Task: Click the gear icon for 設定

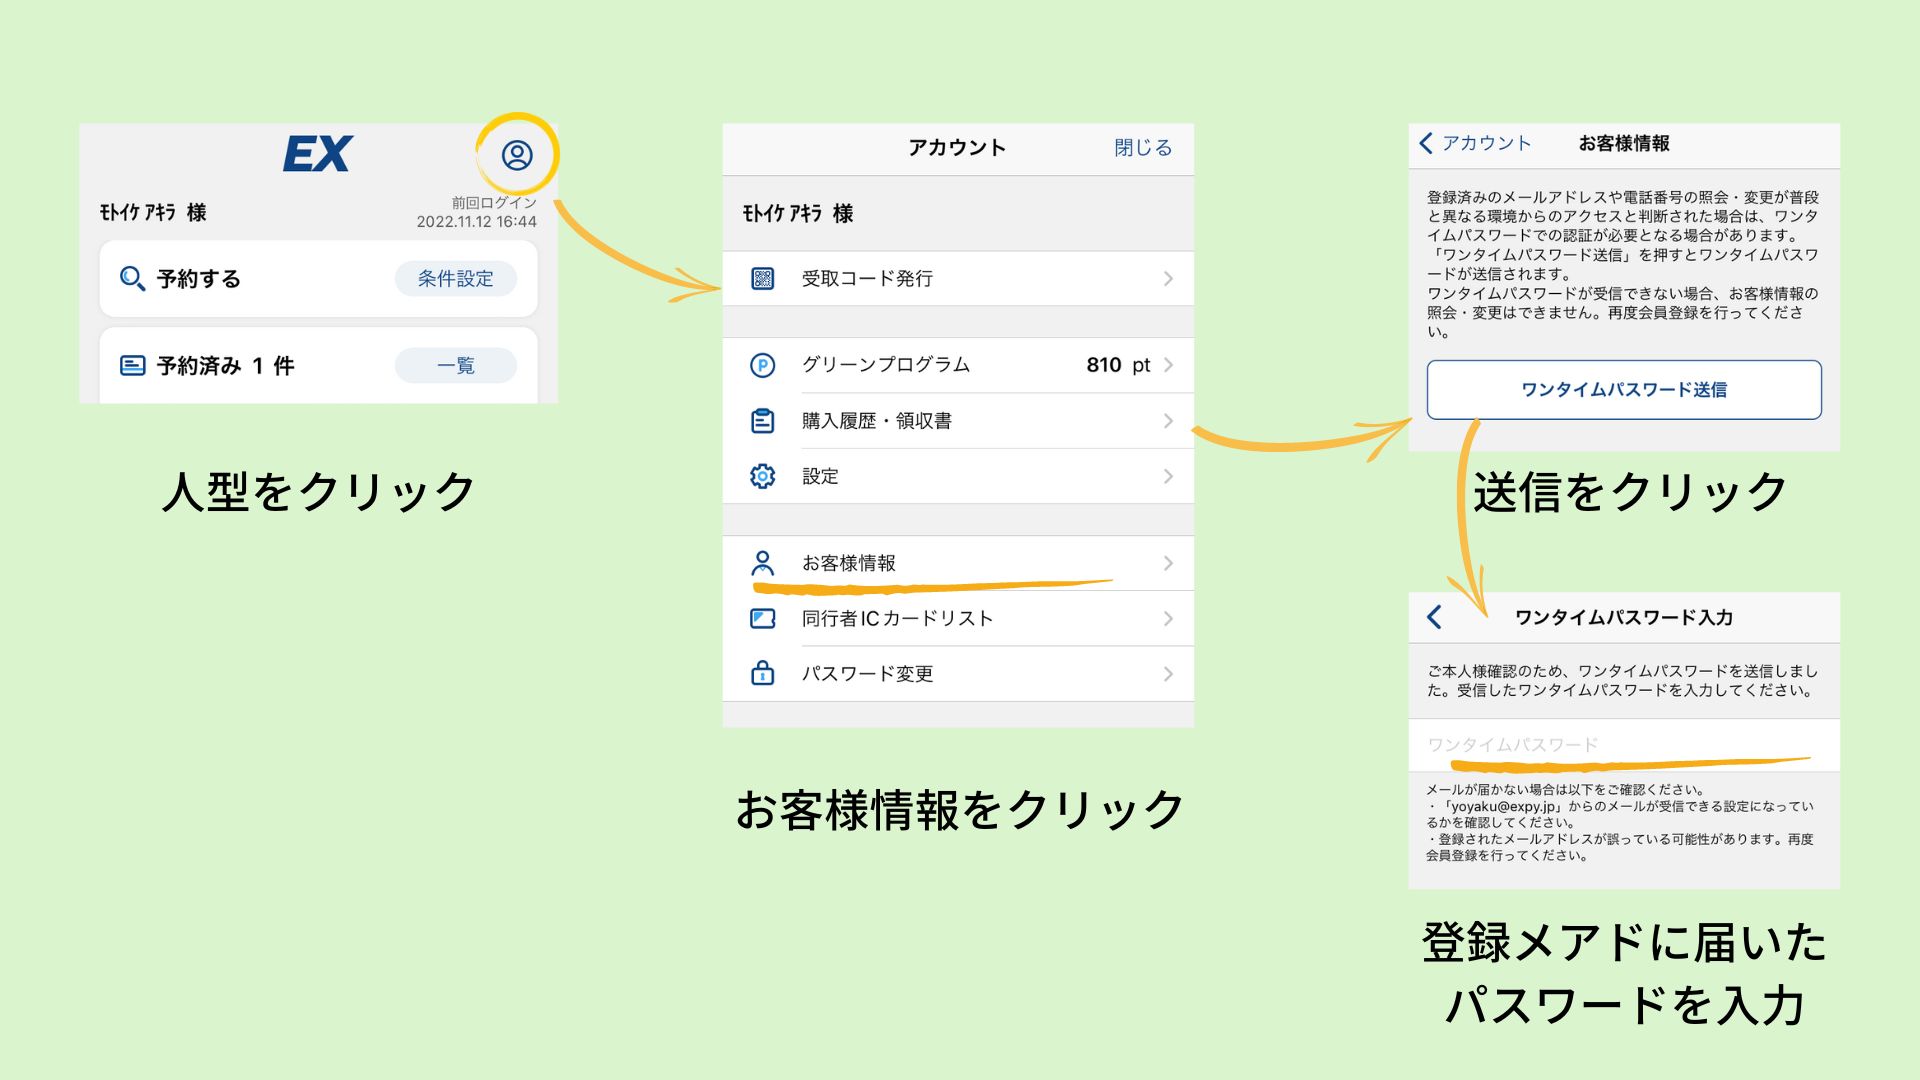Action: coord(763,476)
